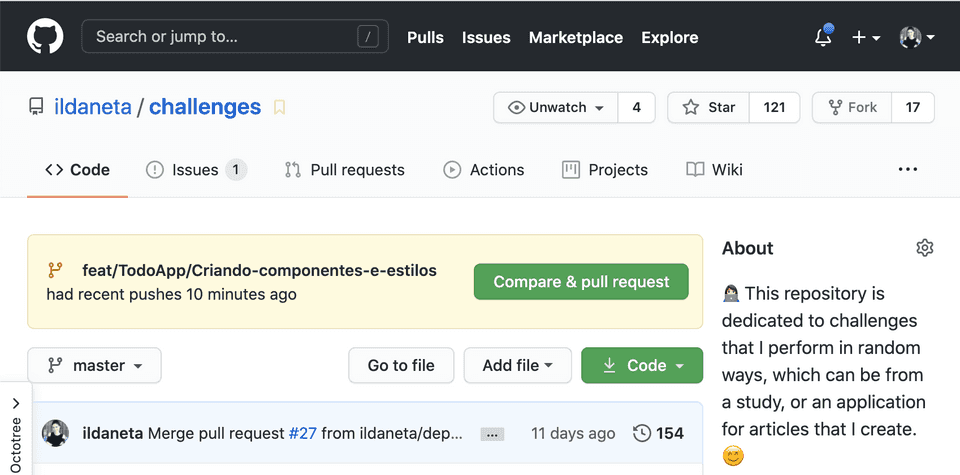The width and height of the screenshot is (960, 475).
Task: Open the master branch dropdown
Action: (x=94, y=366)
